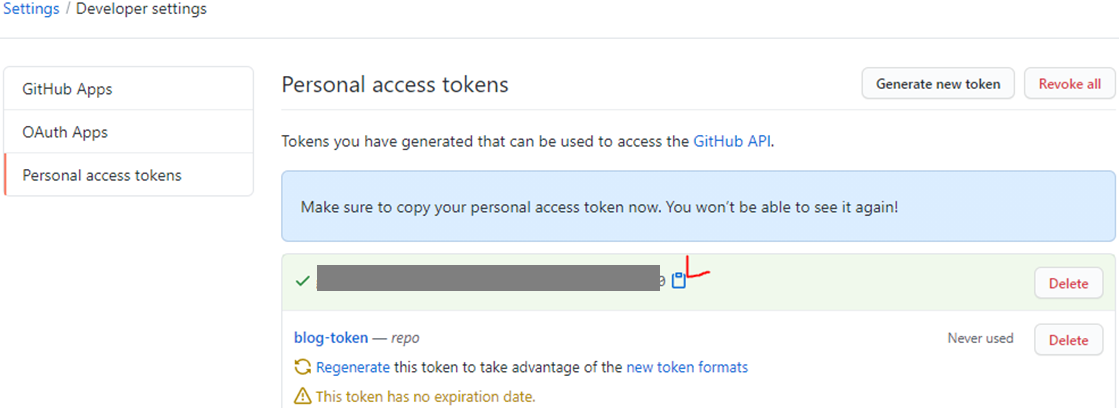
Task: Click the Revoke all button
Action: [1069, 83]
